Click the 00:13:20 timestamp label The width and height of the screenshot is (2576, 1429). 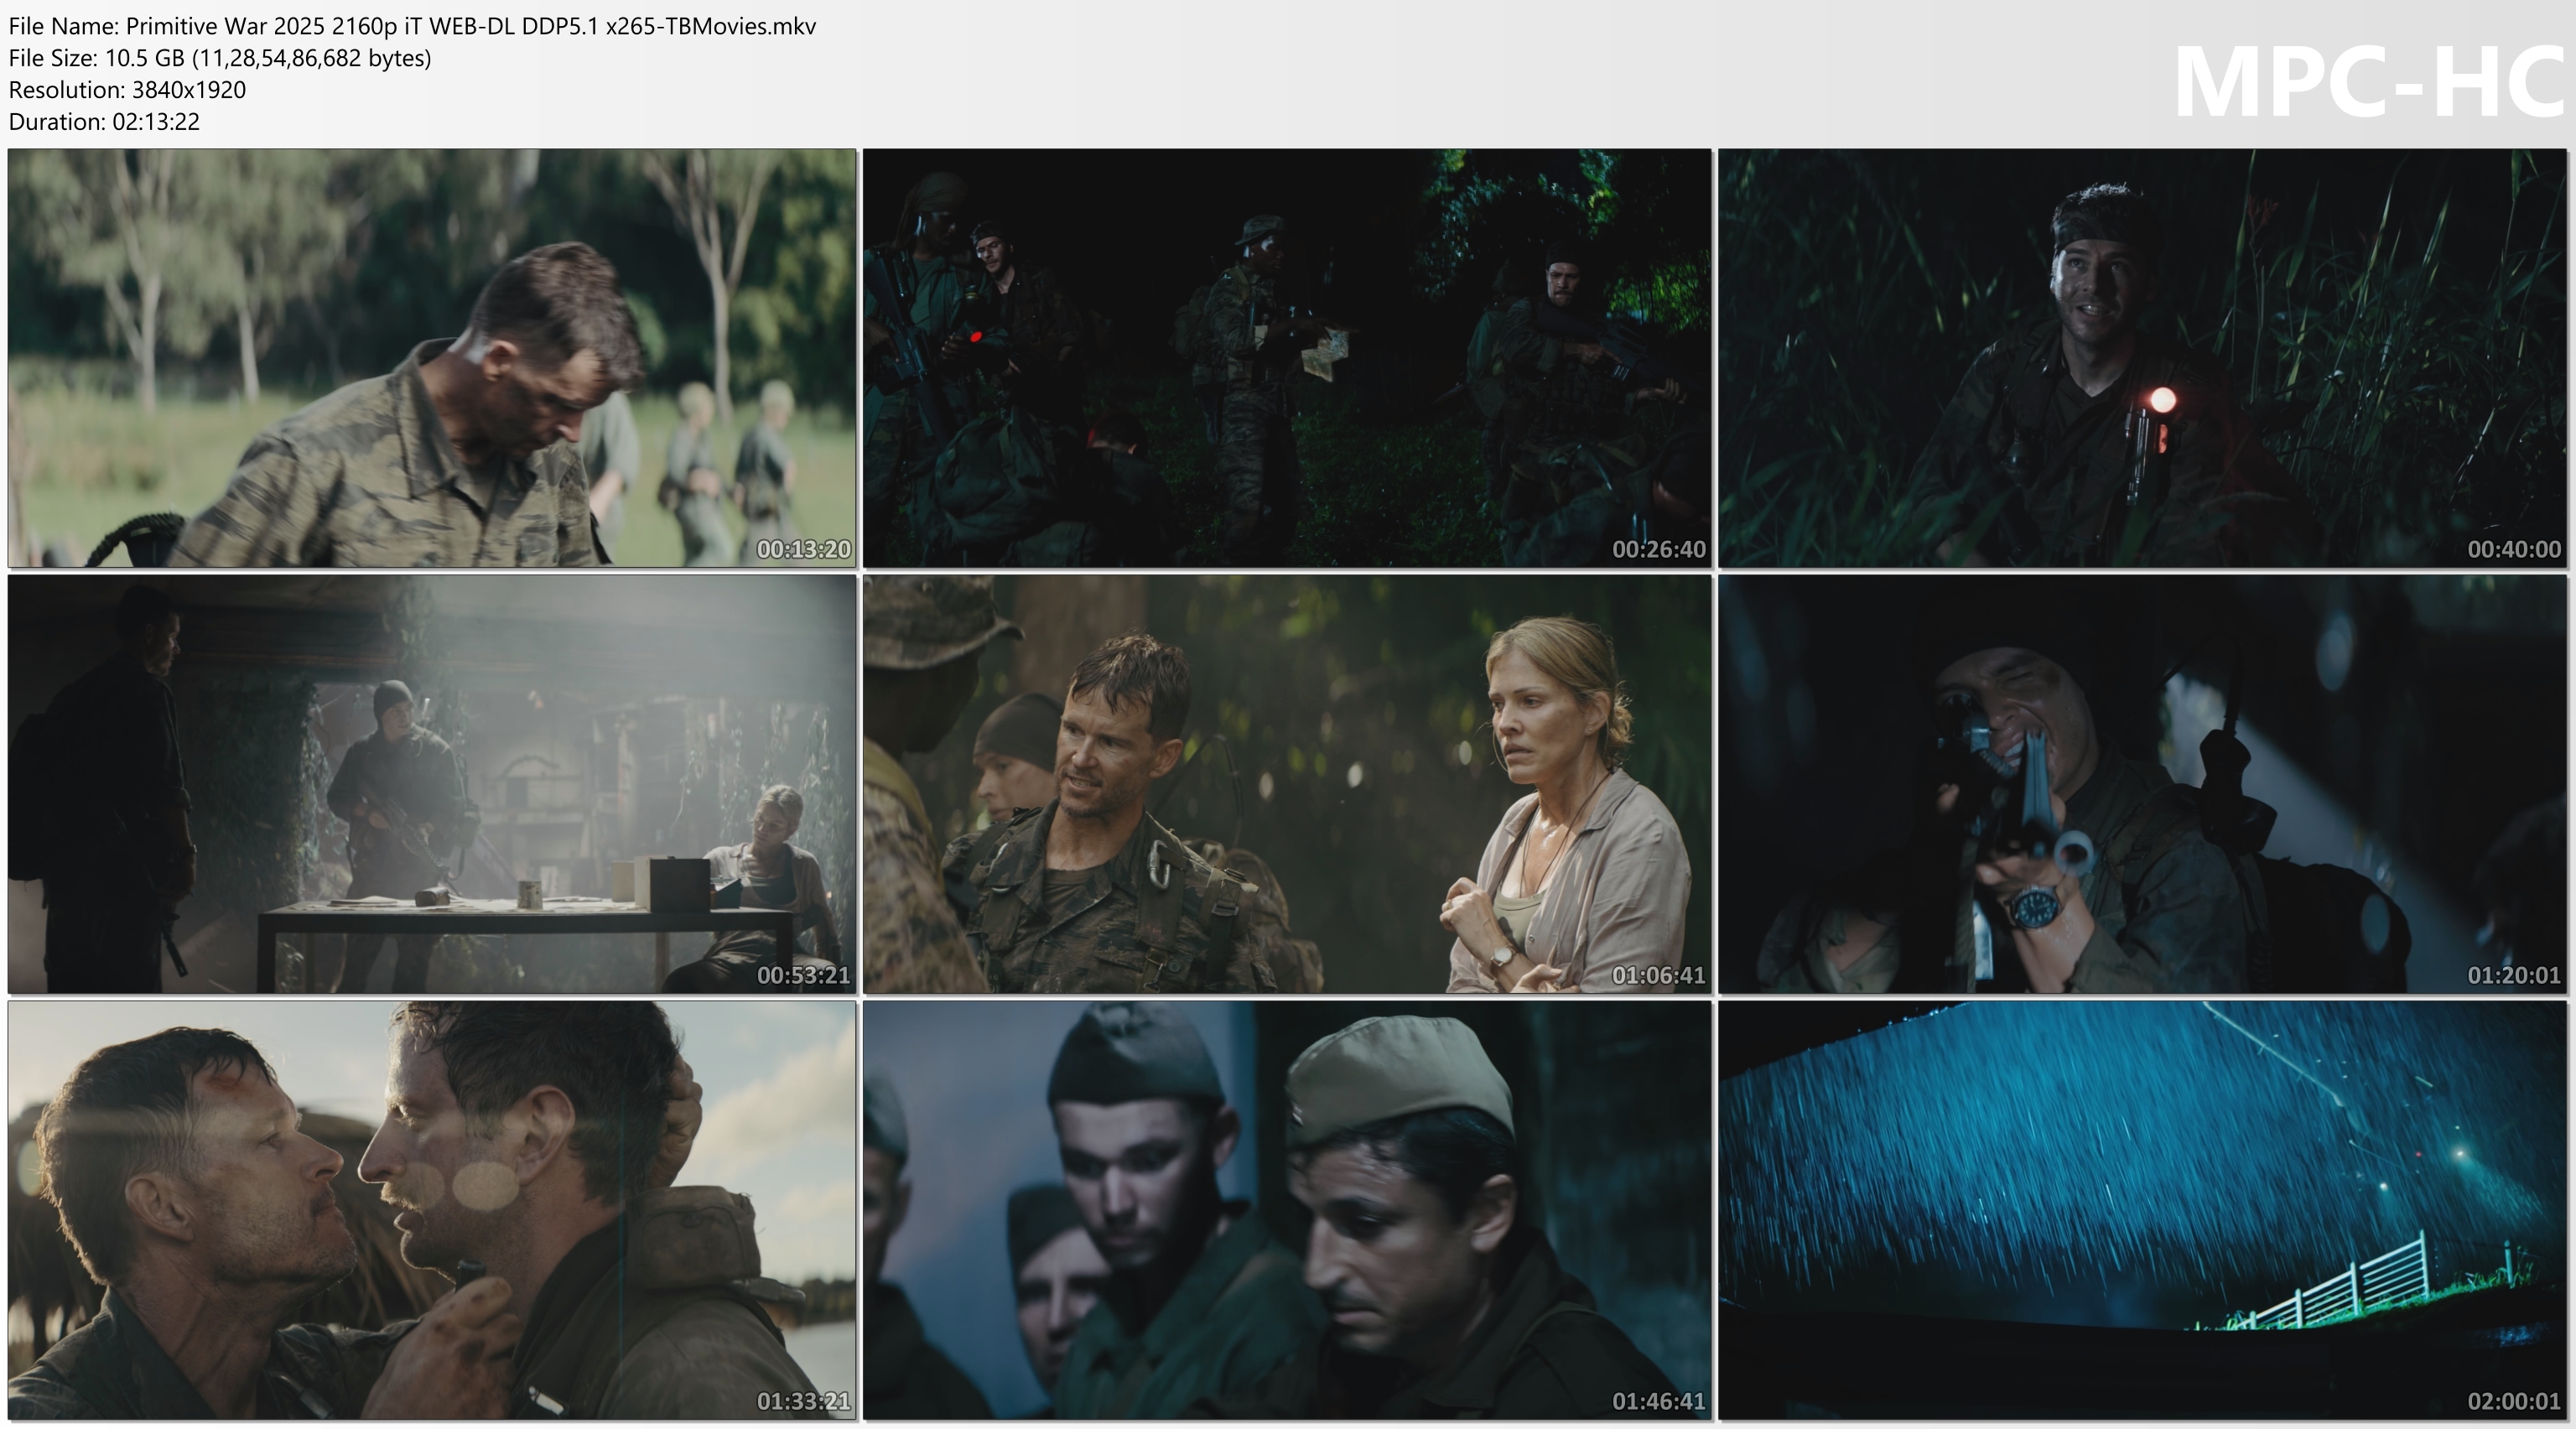803,549
